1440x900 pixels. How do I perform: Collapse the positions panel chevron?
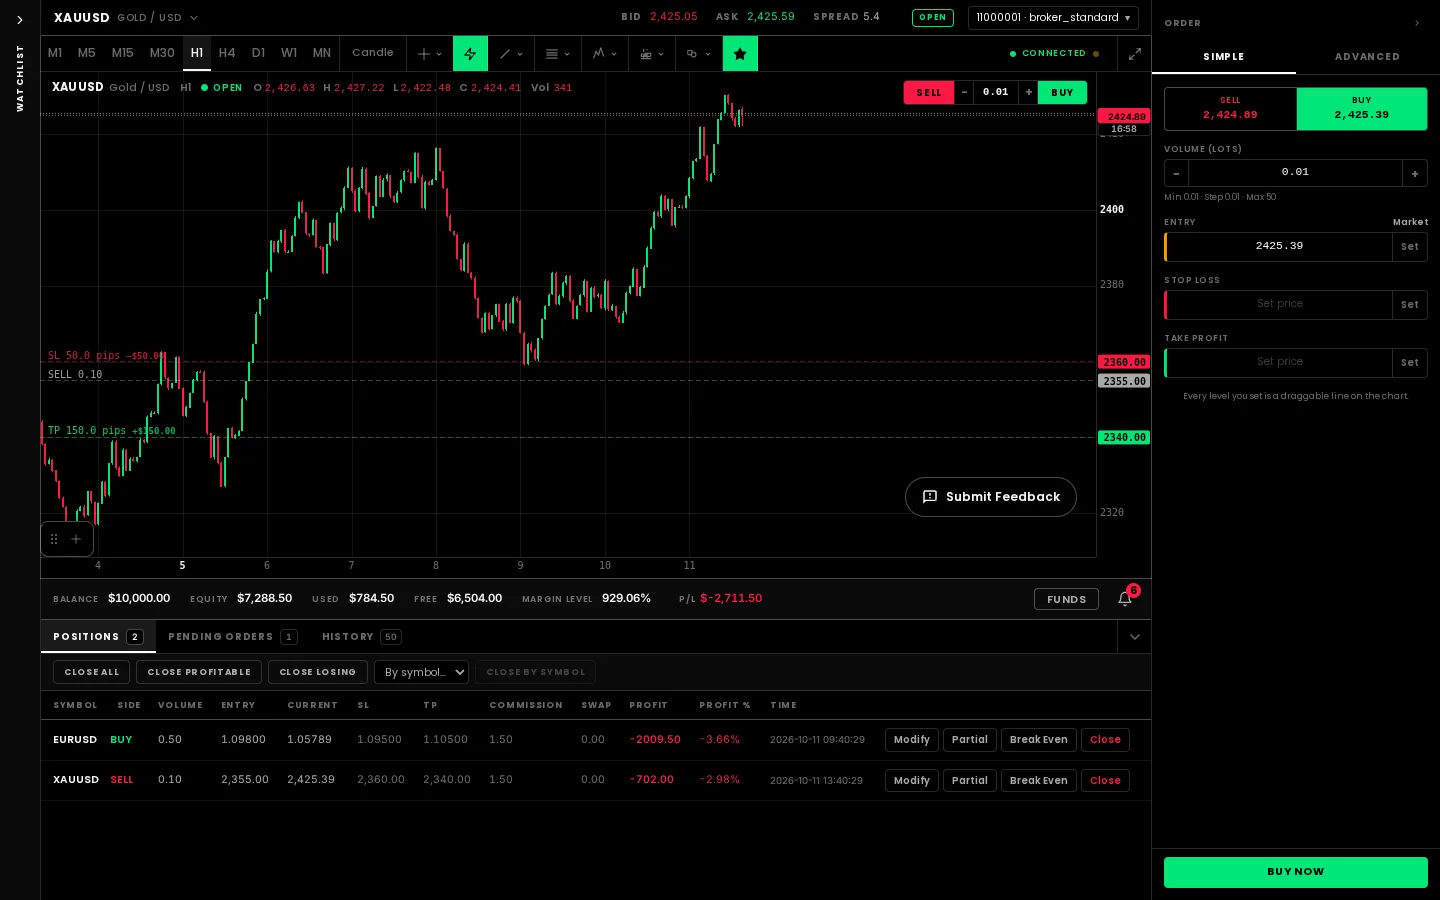click(x=1134, y=637)
